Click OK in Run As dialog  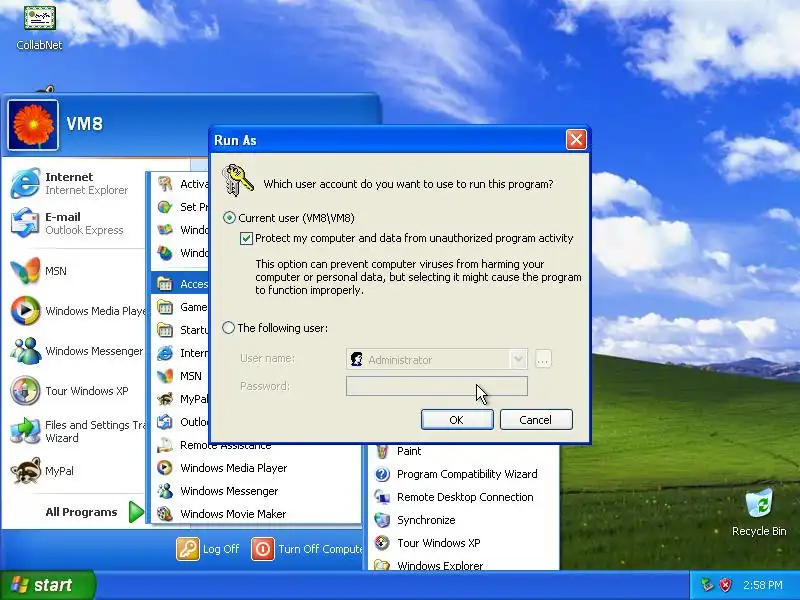pos(457,419)
